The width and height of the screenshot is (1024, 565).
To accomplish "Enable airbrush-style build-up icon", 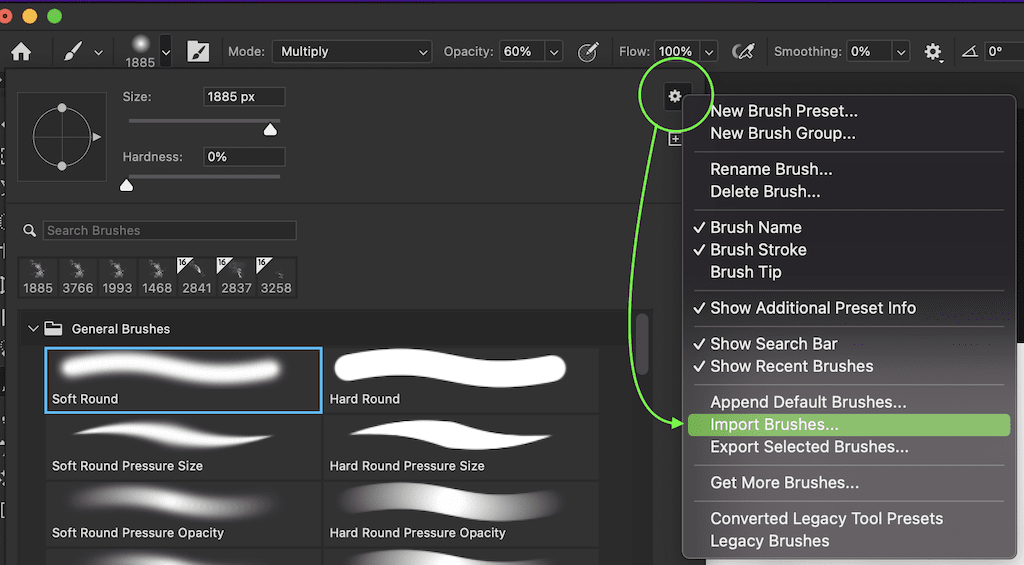I will pyautogui.click(x=743, y=52).
